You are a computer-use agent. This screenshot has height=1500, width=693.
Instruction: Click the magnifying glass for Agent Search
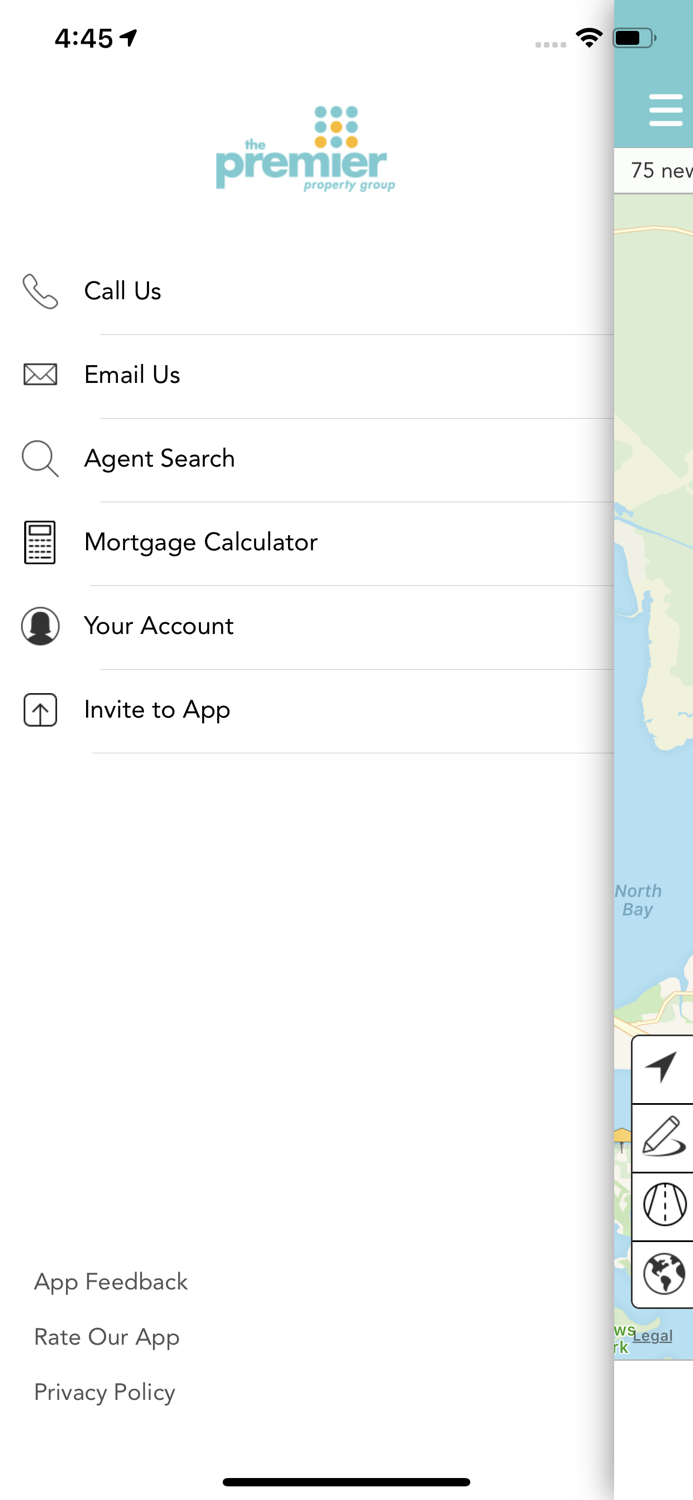coord(40,458)
